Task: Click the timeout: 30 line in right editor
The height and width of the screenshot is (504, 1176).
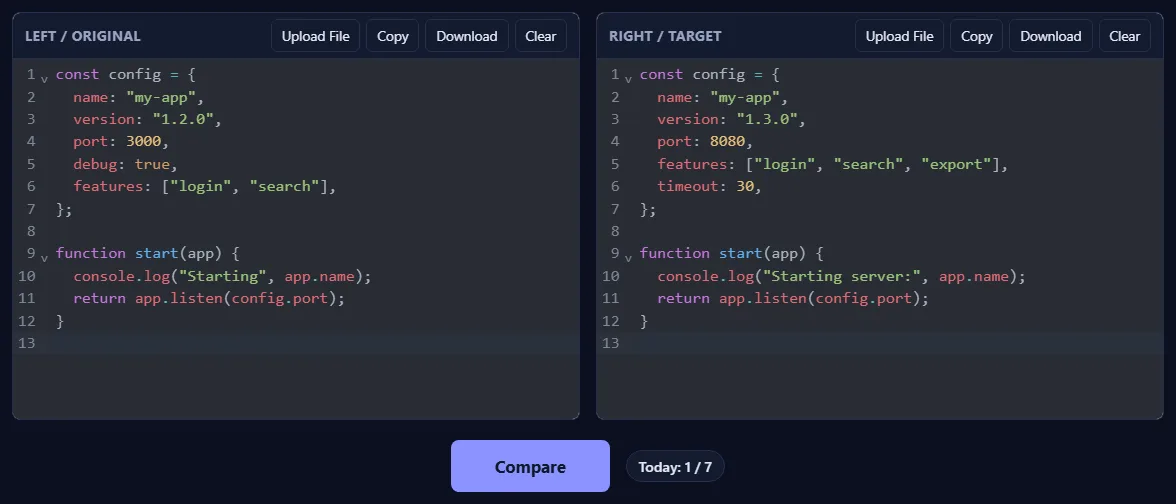Action: [710, 187]
